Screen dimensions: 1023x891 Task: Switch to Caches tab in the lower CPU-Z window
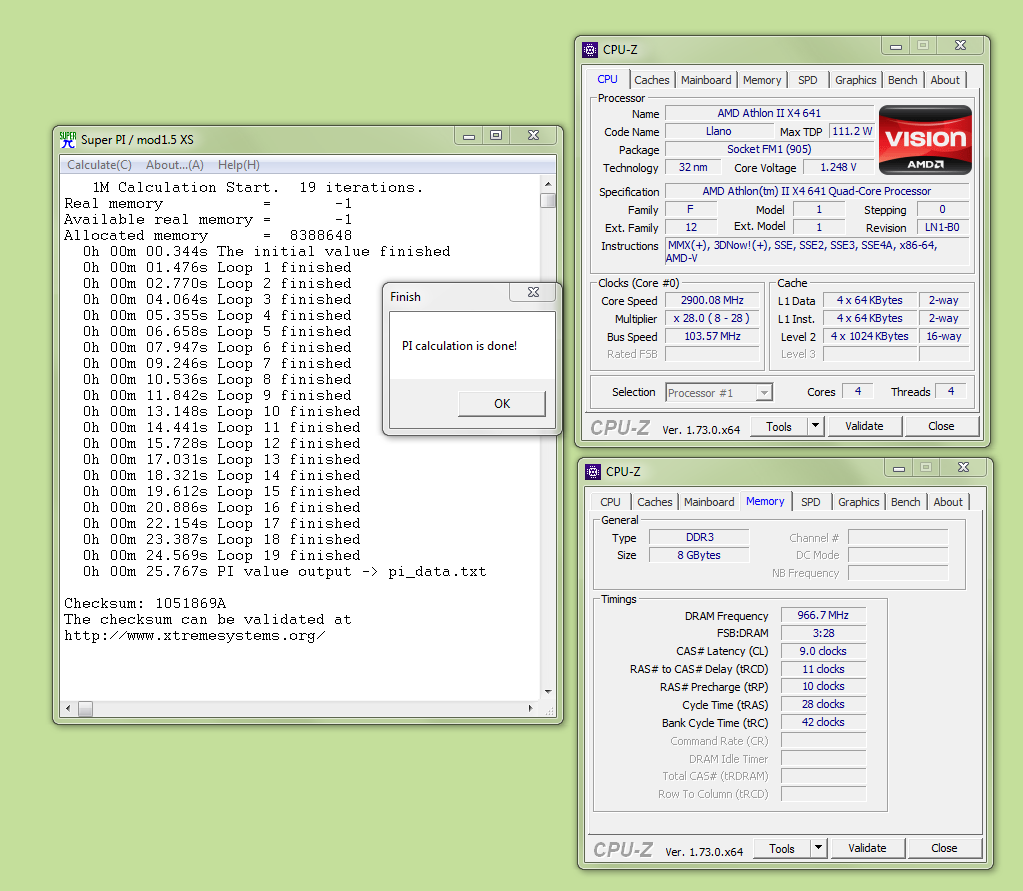tap(654, 502)
